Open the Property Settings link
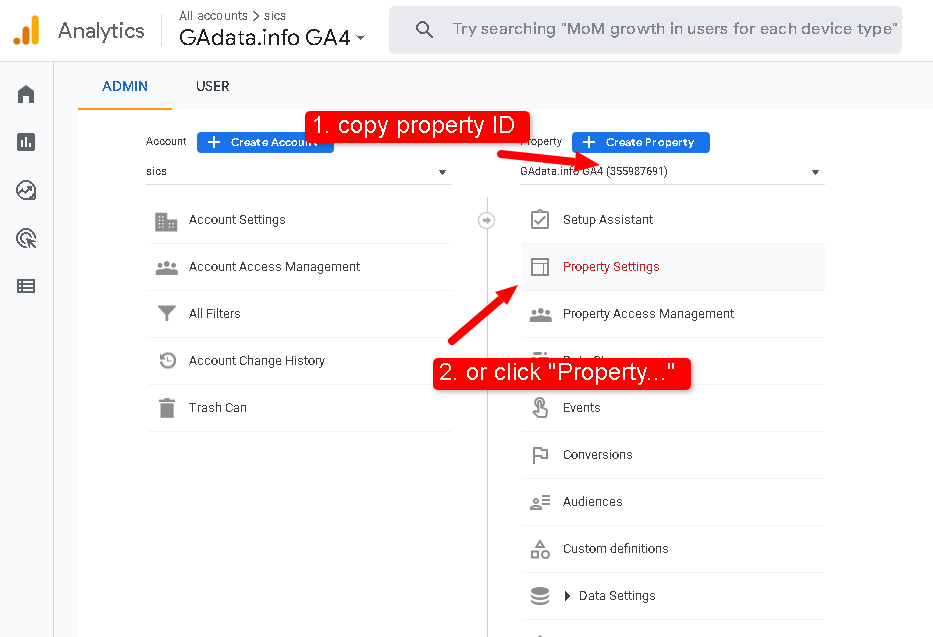This screenshot has width=933, height=637. pos(611,267)
